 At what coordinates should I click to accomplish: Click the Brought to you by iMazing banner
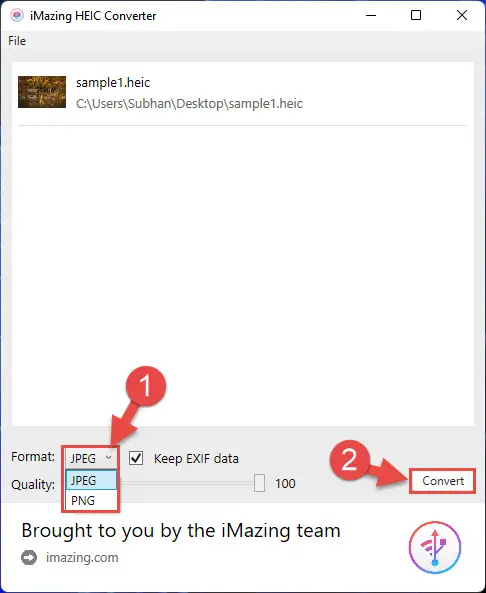181,530
